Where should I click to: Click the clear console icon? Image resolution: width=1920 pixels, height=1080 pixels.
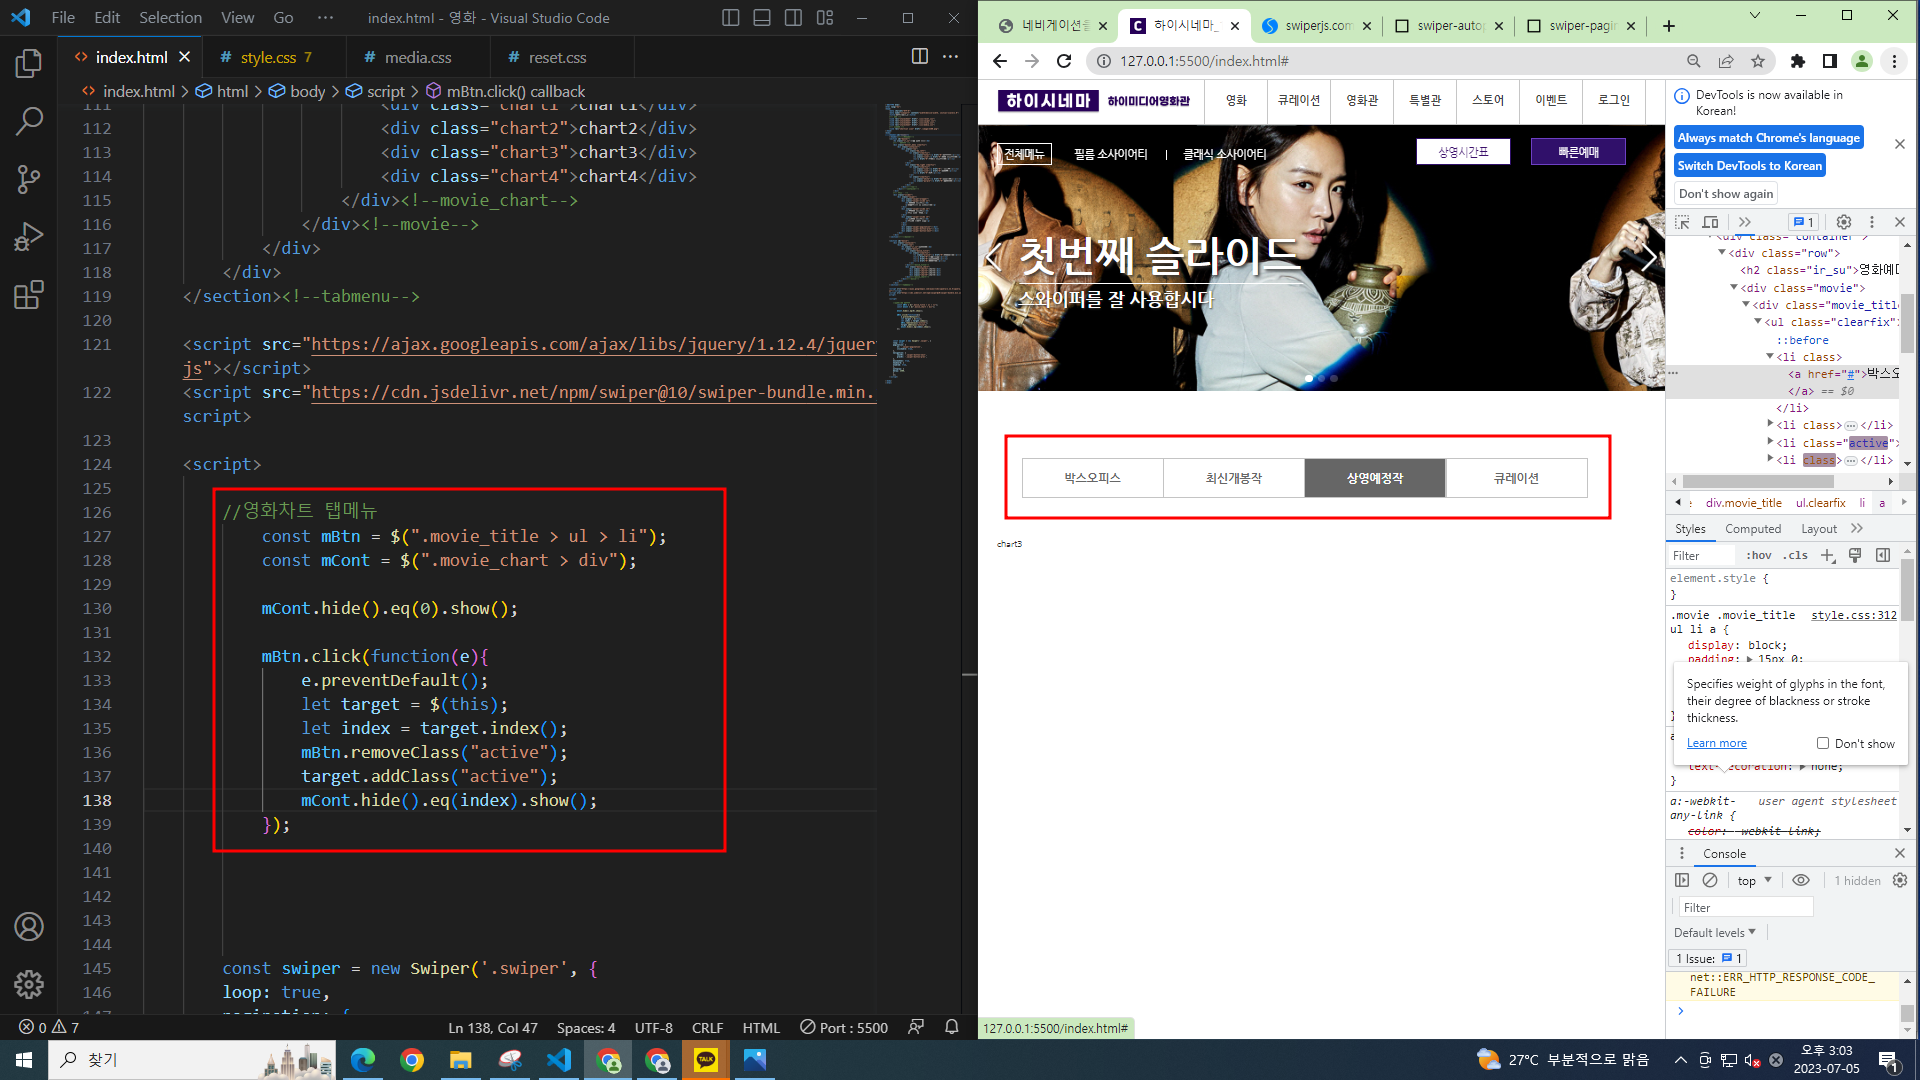tap(1710, 880)
